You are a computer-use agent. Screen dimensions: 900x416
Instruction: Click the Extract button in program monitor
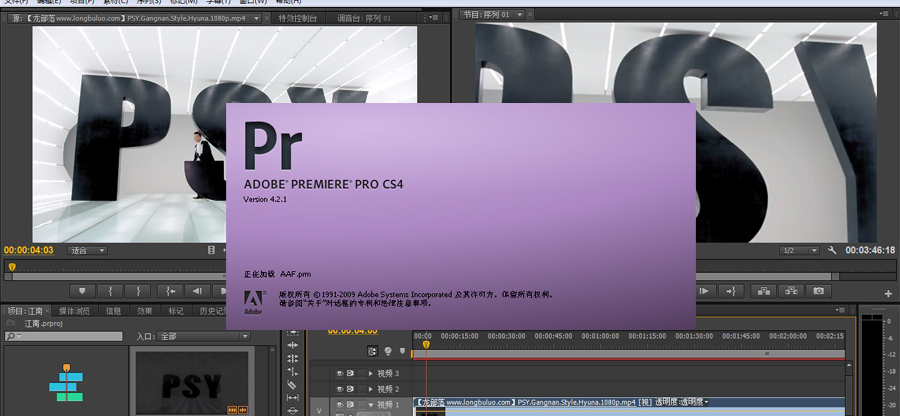click(791, 291)
